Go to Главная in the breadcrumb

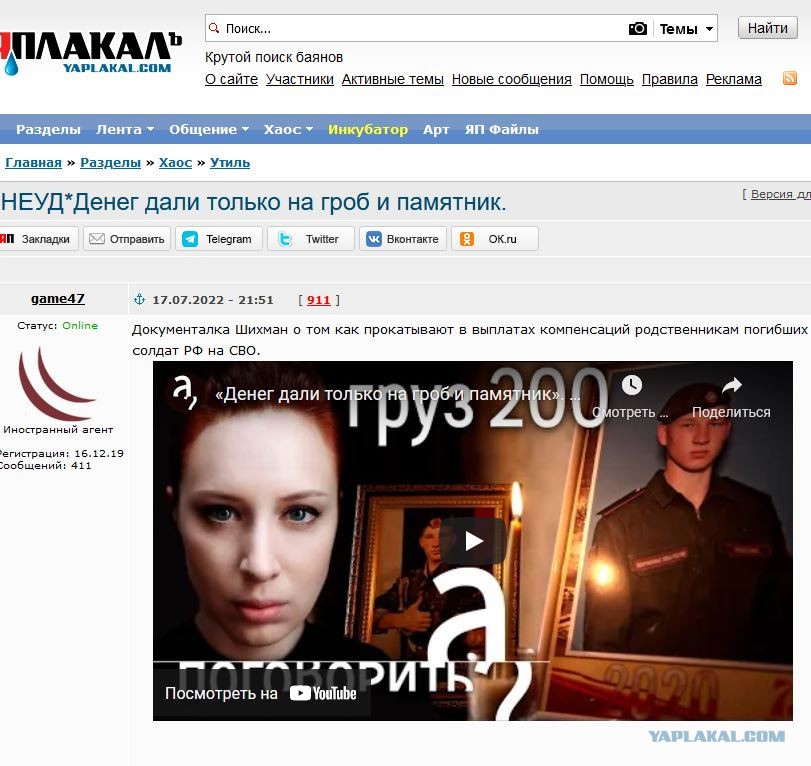(33, 162)
